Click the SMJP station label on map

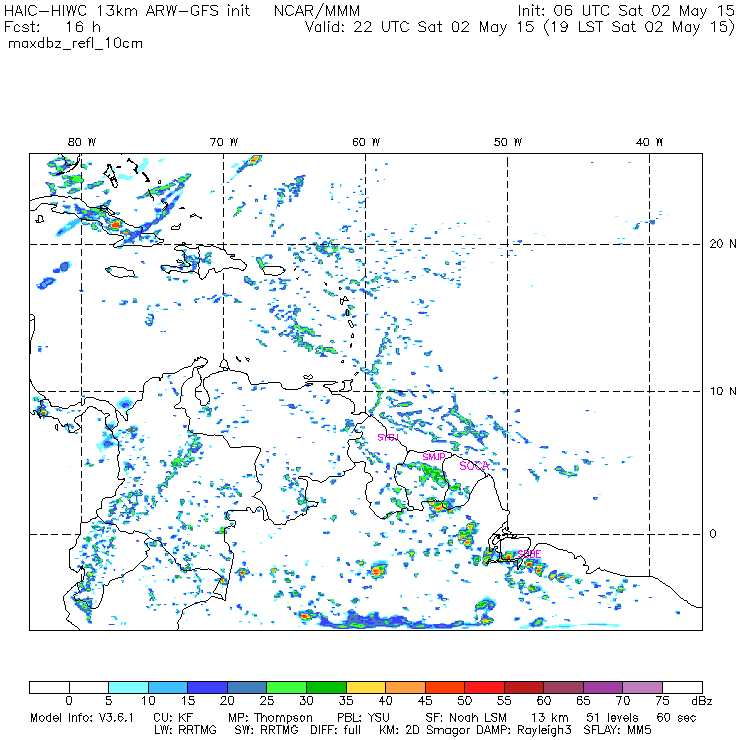(x=434, y=457)
